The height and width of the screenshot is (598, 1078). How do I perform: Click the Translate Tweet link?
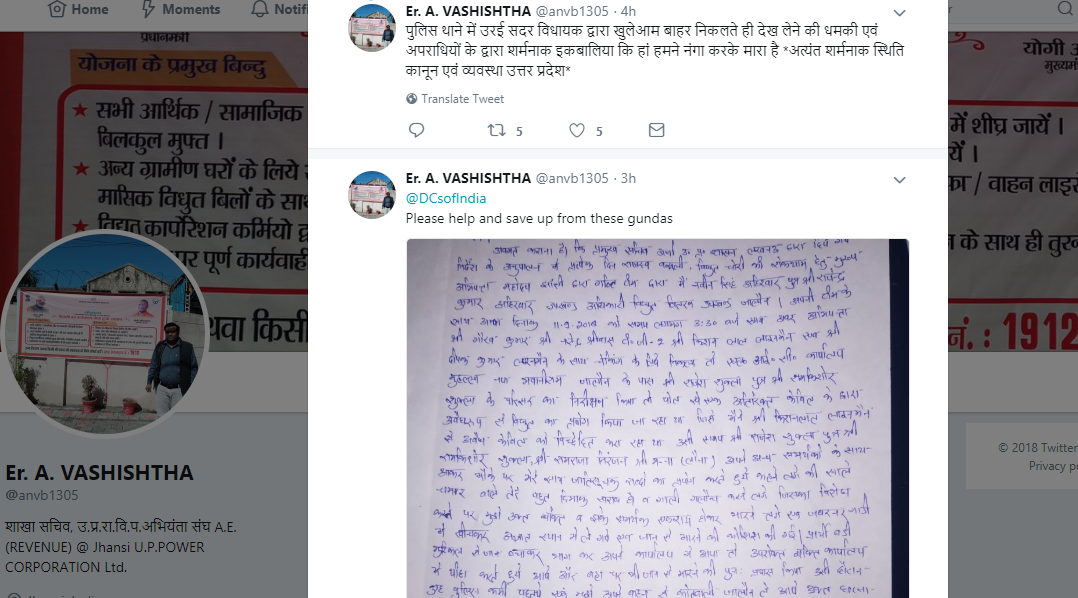[463, 99]
